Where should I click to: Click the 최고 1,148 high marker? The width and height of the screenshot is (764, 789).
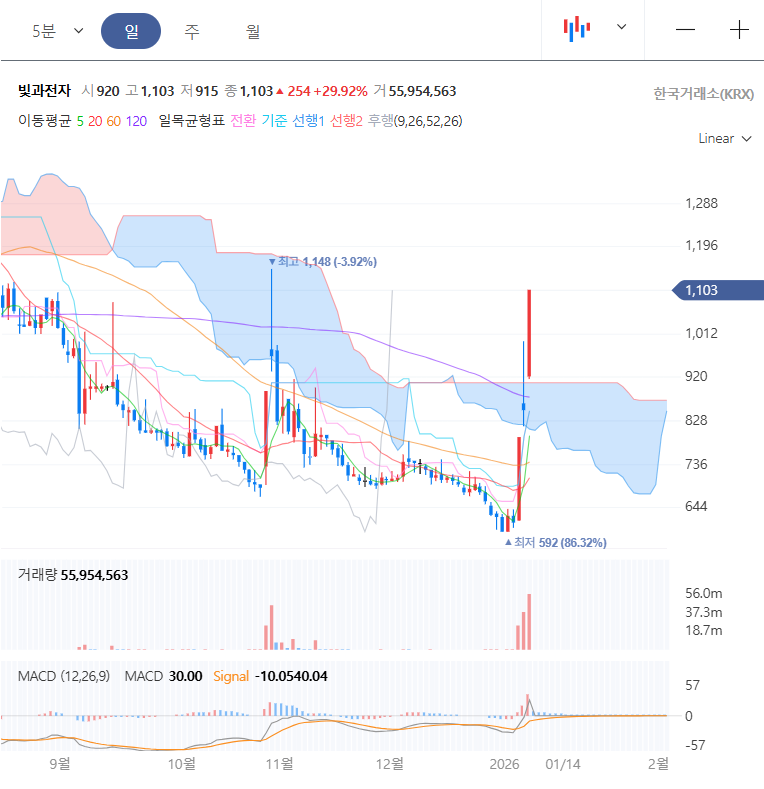(323, 262)
